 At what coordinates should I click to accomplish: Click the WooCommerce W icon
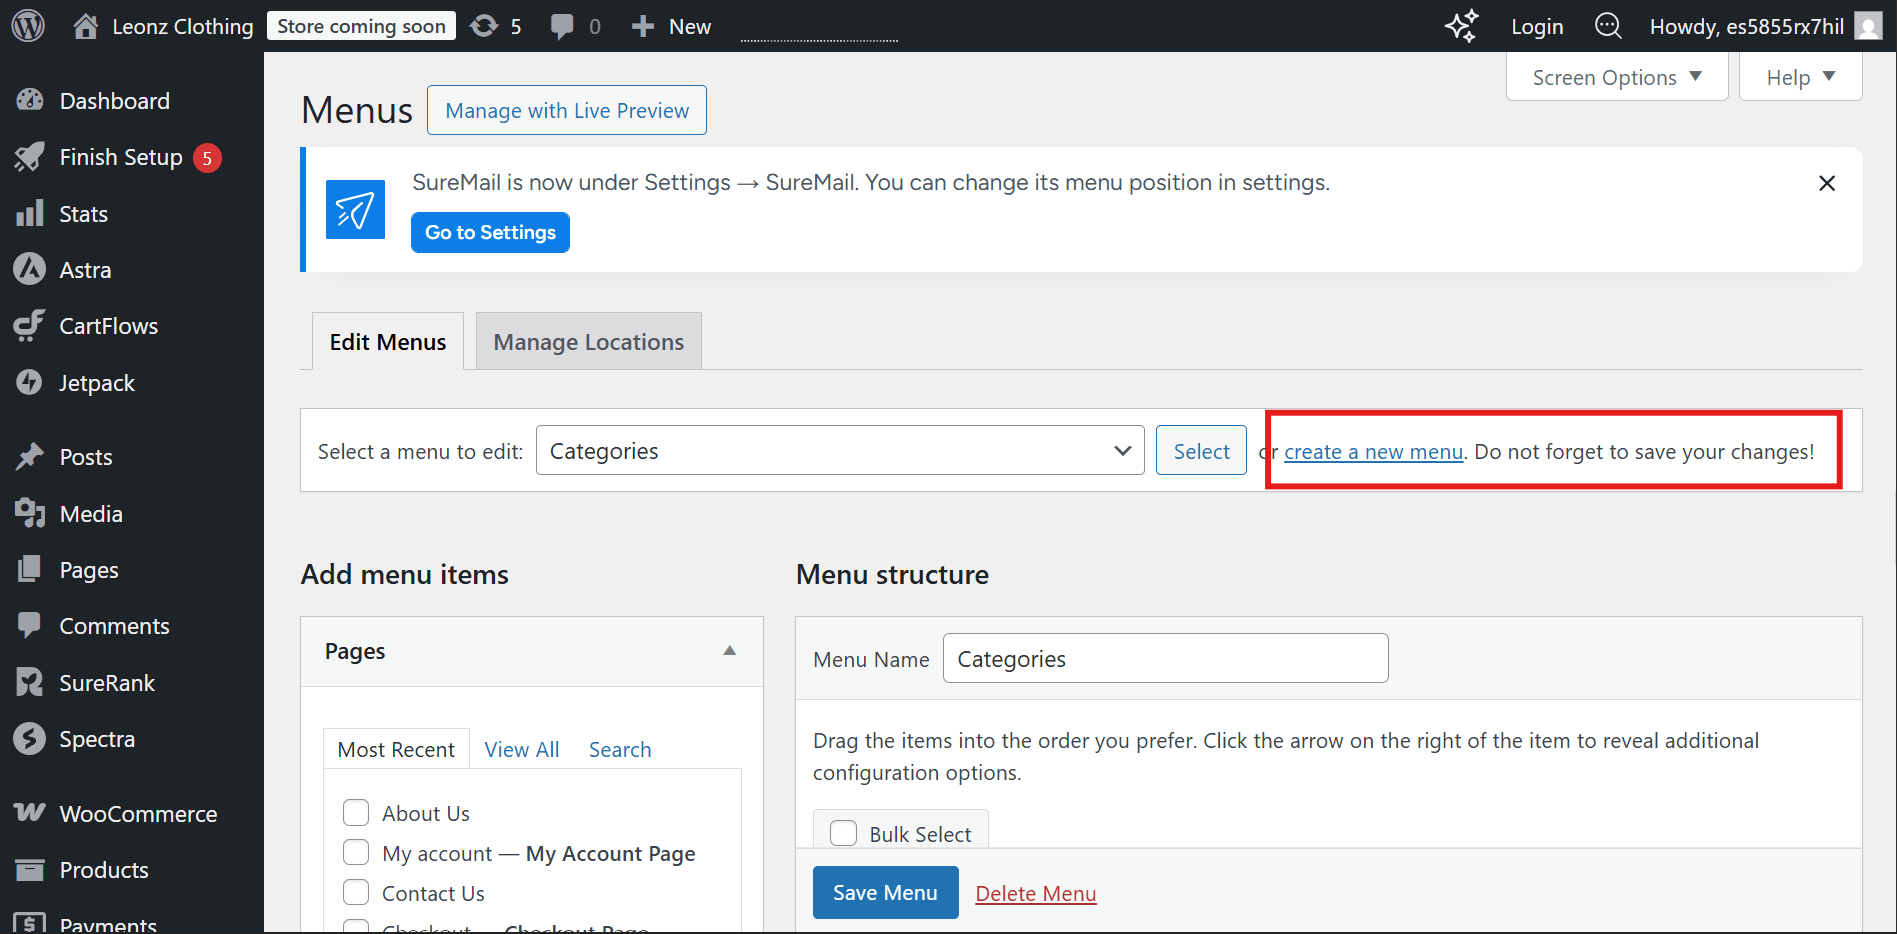click(30, 812)
